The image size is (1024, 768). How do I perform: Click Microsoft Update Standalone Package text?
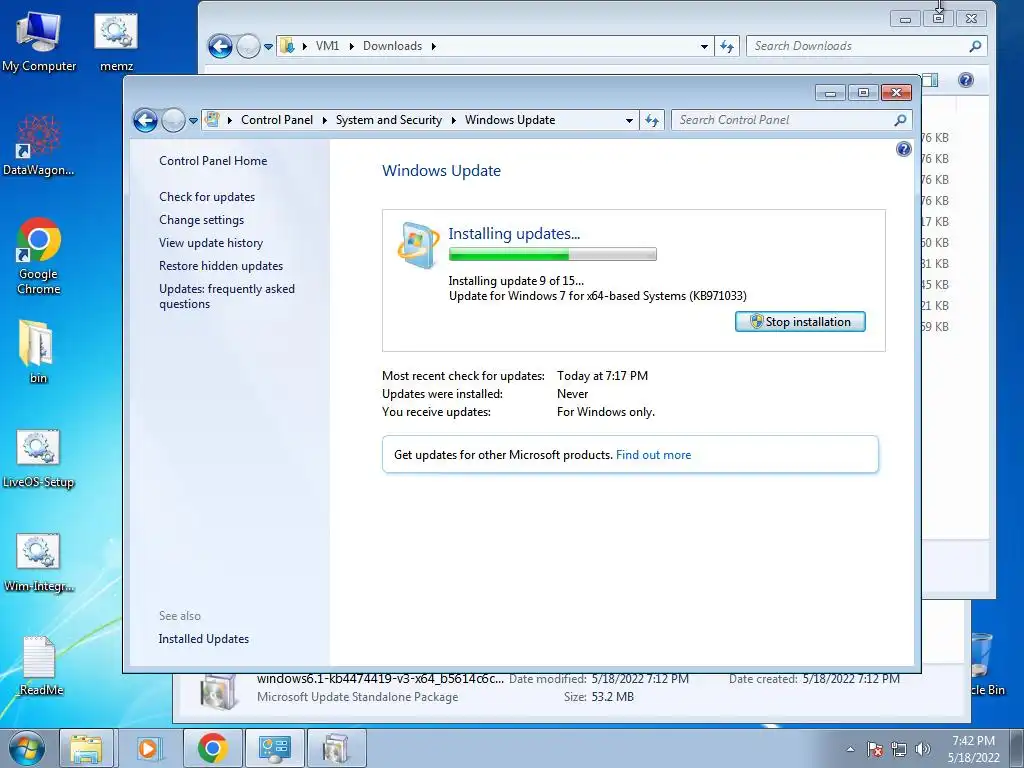(x=357, y=697)
